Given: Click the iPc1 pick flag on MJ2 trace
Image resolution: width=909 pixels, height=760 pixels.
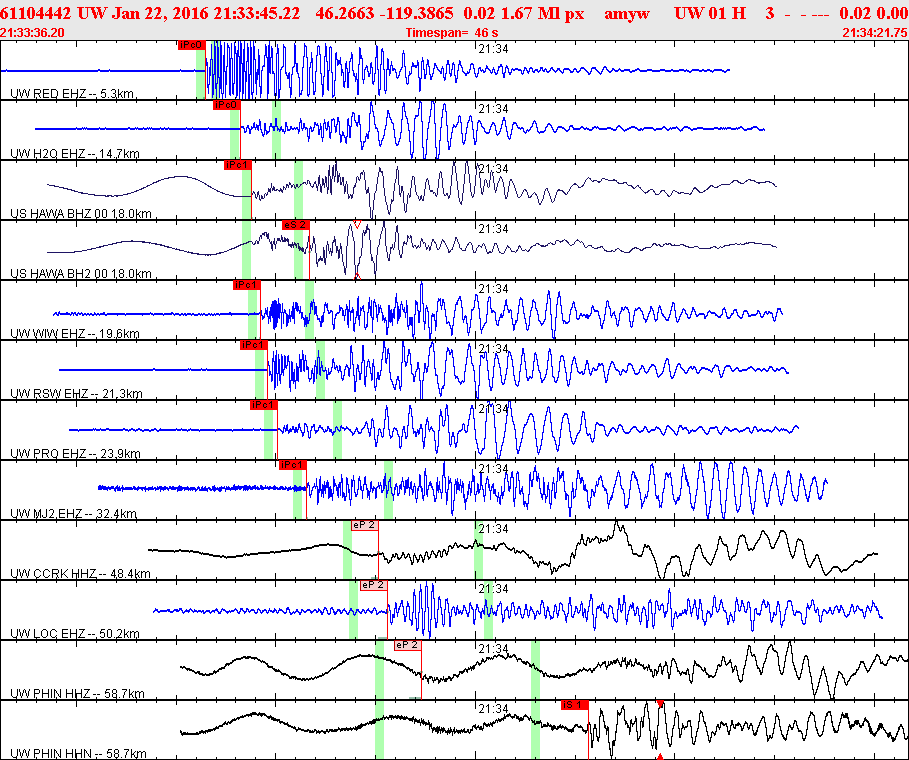Looking at the screenshot, I should pos(293,465).
